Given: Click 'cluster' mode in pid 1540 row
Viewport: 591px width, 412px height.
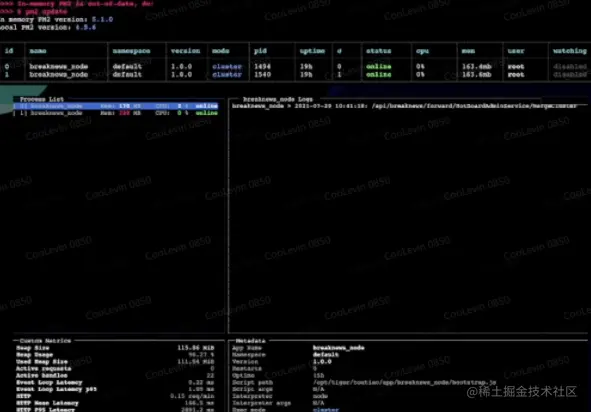Looking at the screenshot, I should pyautogui.click(x=227, y=75).
